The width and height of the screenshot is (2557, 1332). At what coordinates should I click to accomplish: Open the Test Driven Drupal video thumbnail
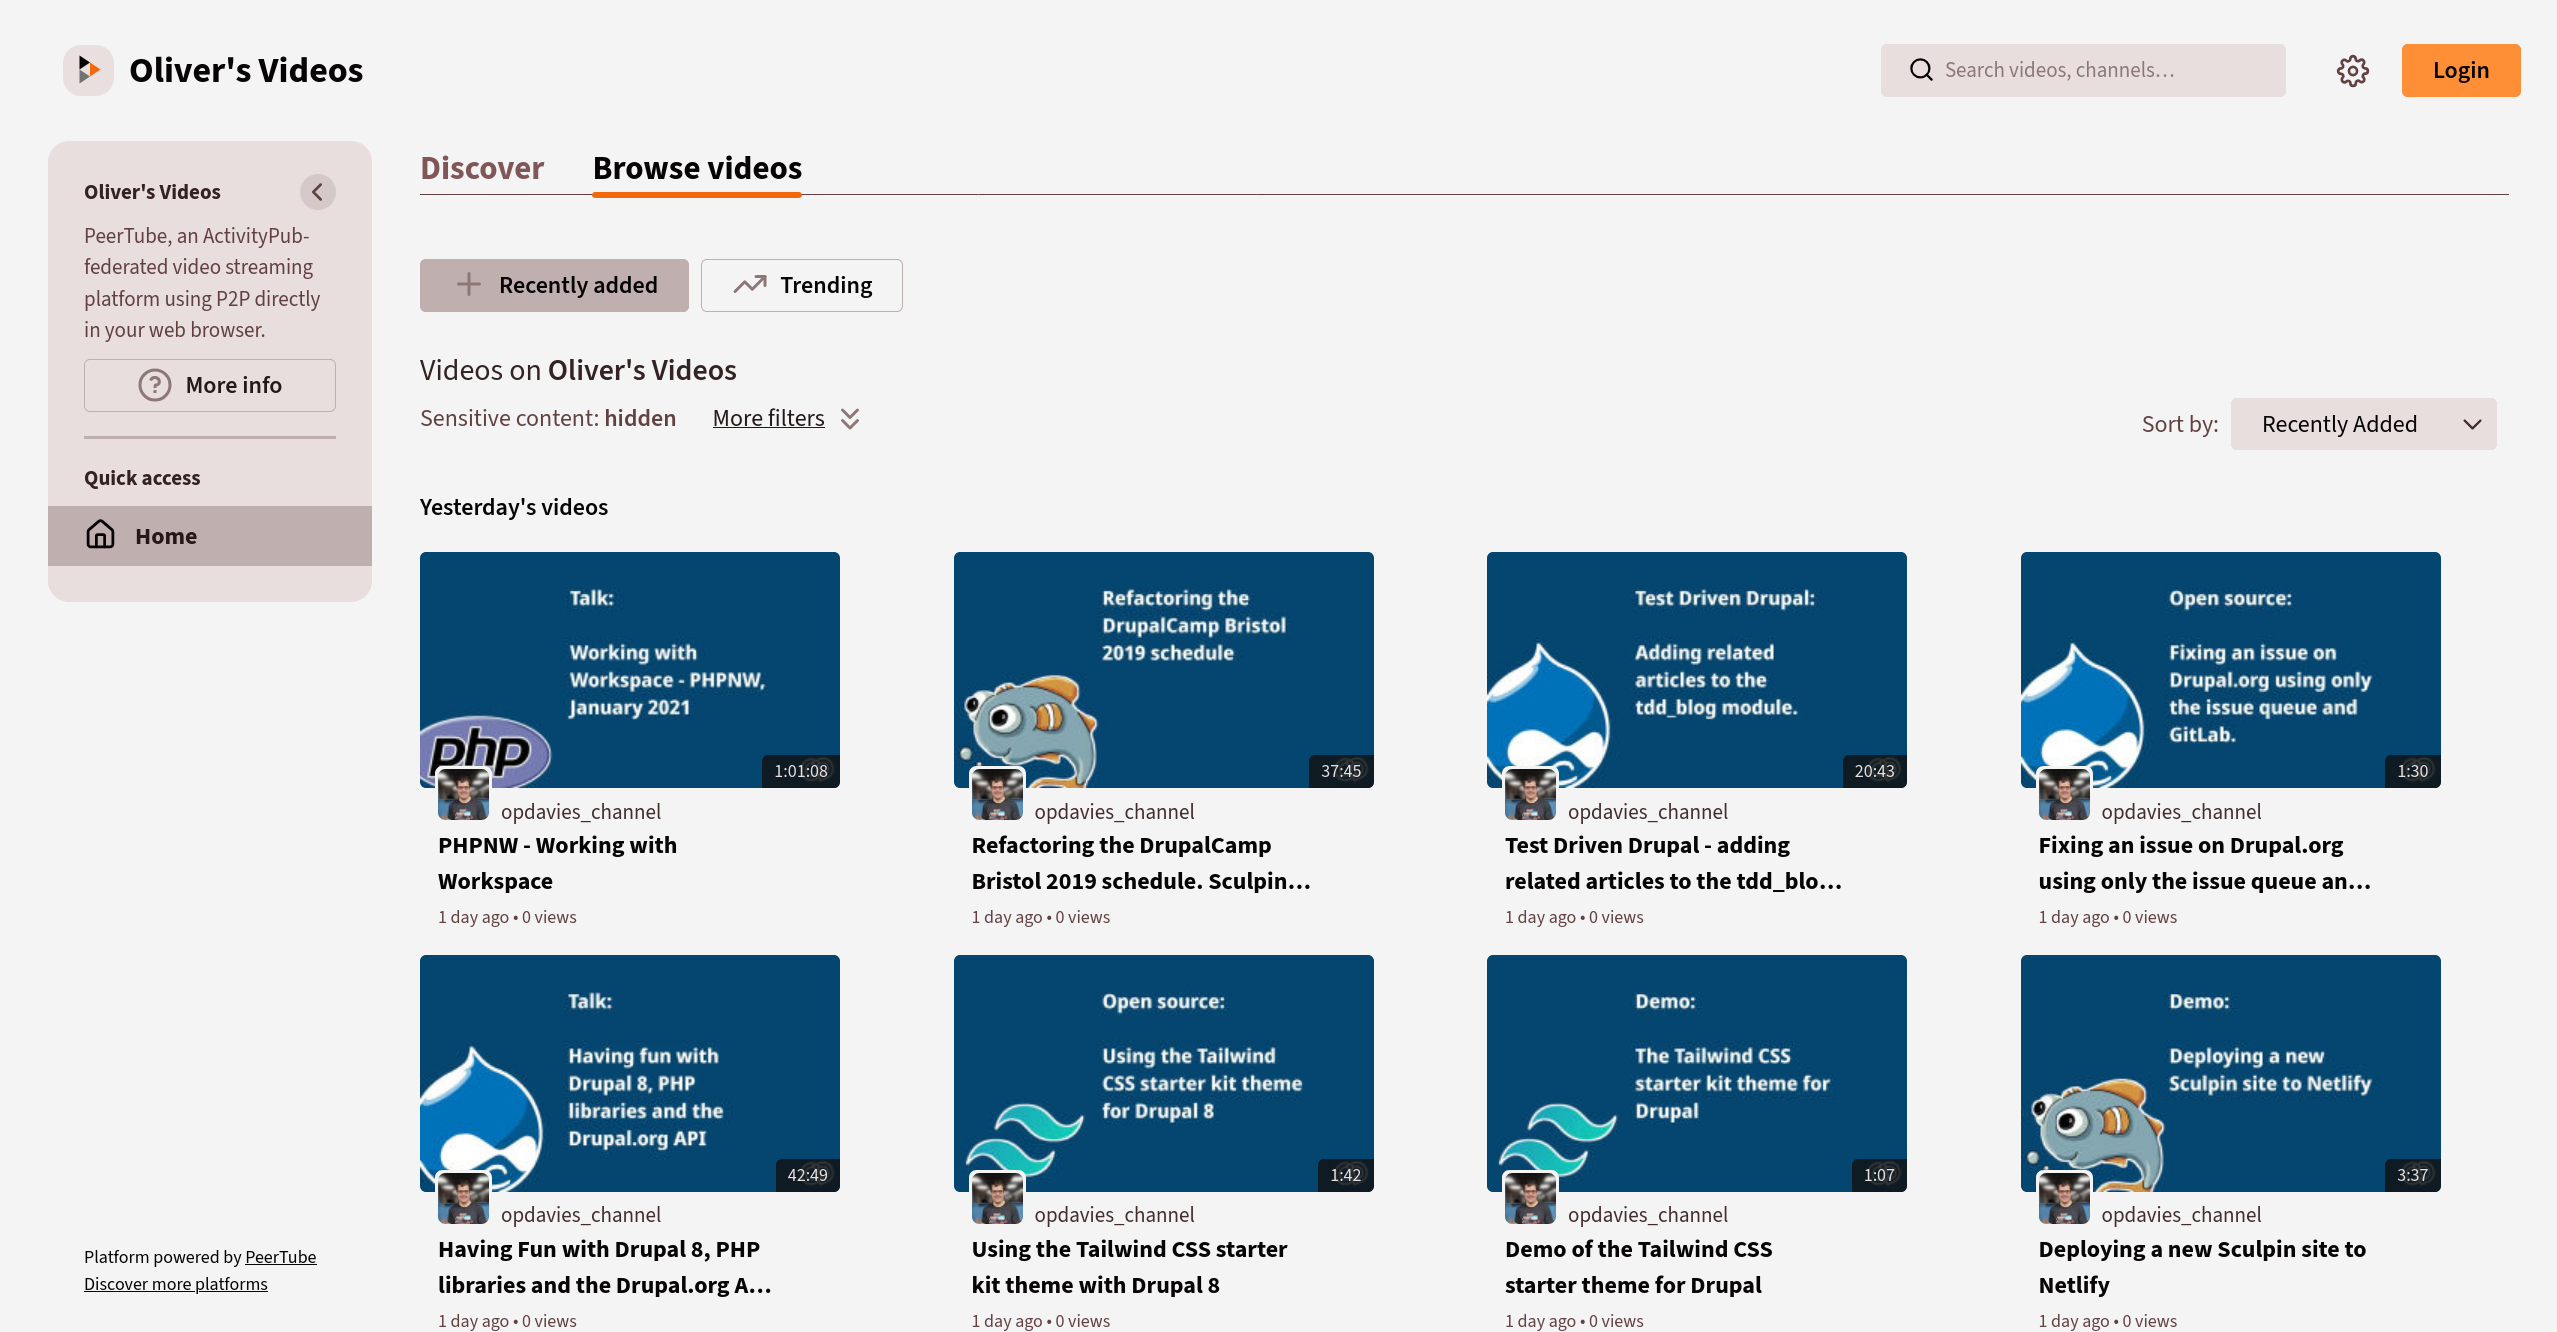pyautogui.click(x=1696, y=669)
